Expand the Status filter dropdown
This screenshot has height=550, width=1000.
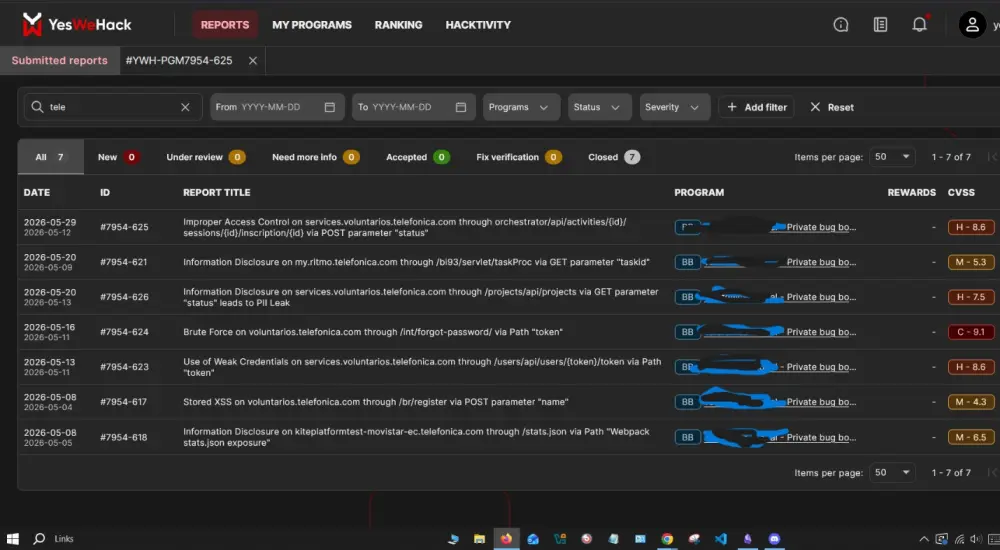(599, 107)
